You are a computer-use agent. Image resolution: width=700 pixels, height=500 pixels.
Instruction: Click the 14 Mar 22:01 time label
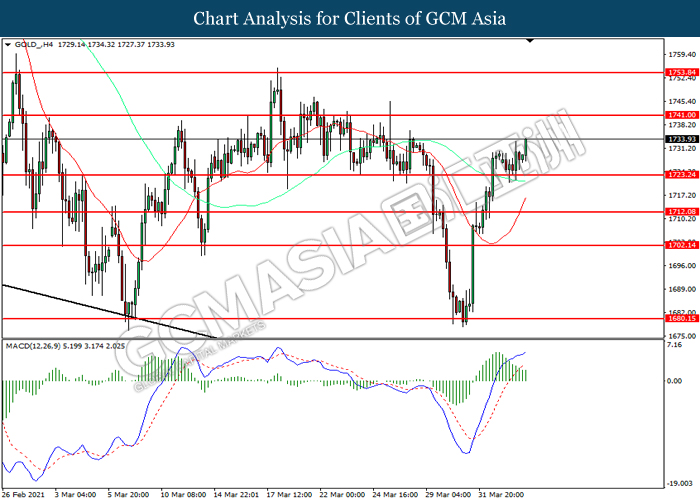point(236,495)
